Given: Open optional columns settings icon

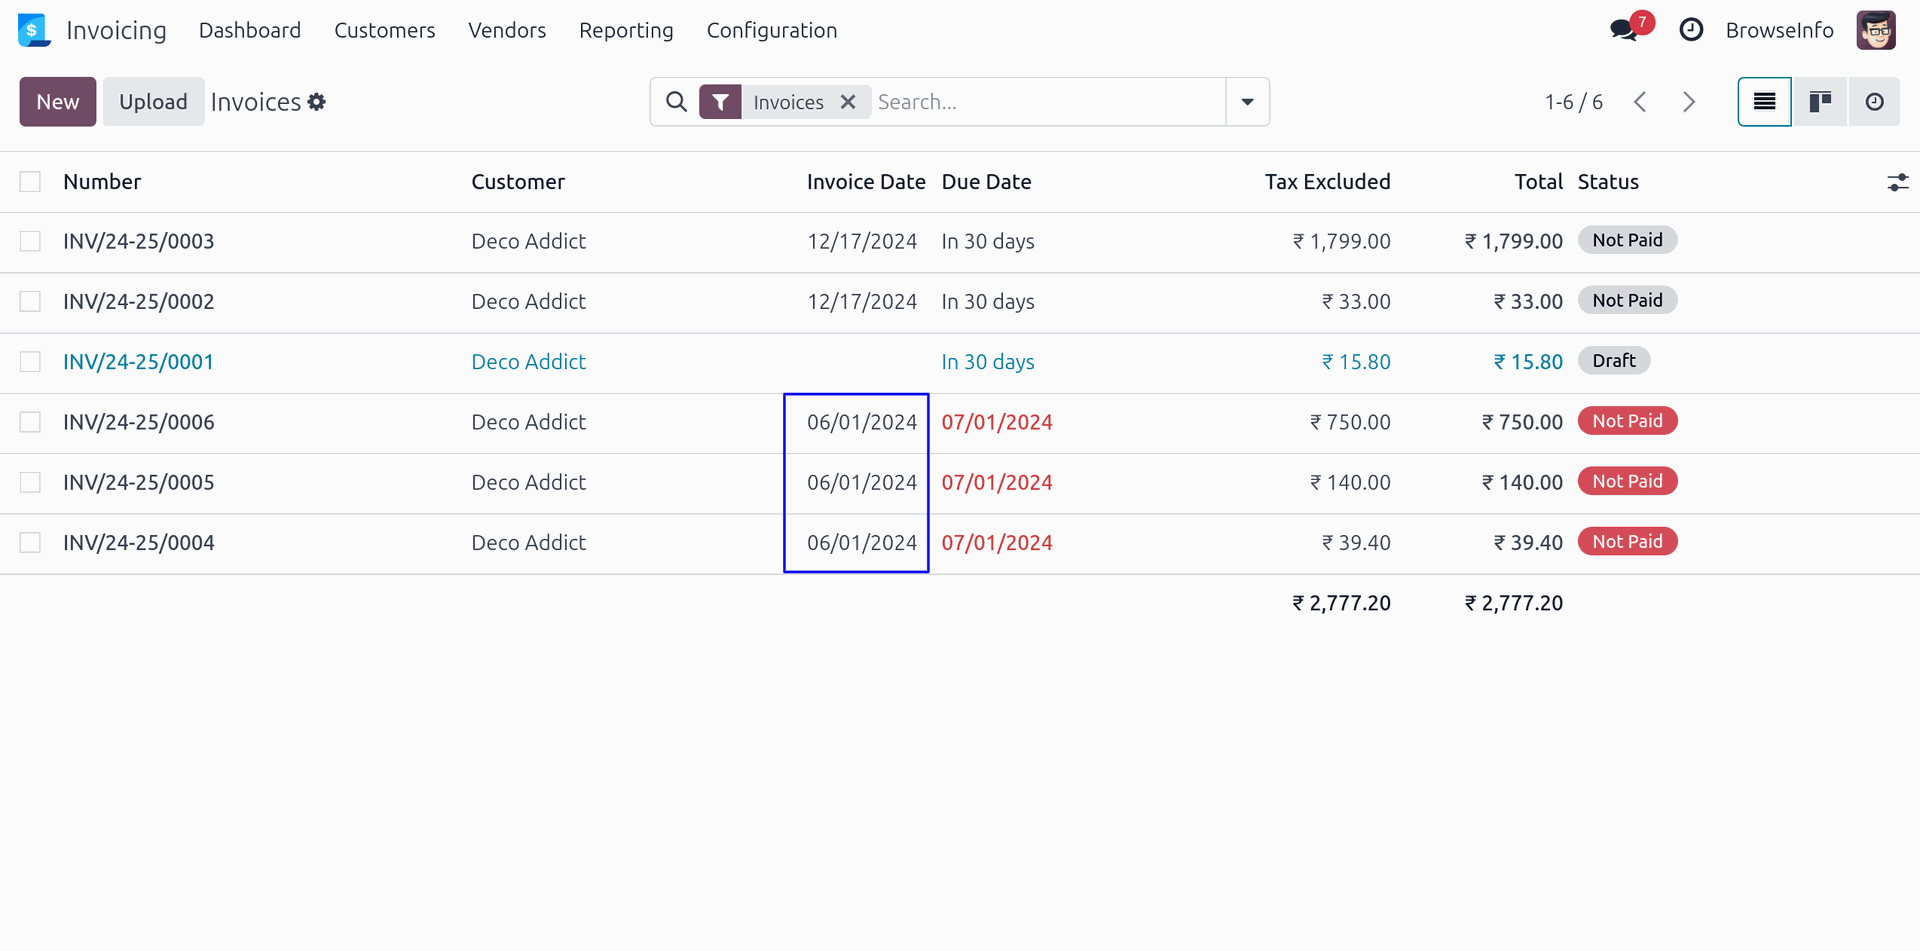Looking at the screenshot, I should coord(1897,182).
